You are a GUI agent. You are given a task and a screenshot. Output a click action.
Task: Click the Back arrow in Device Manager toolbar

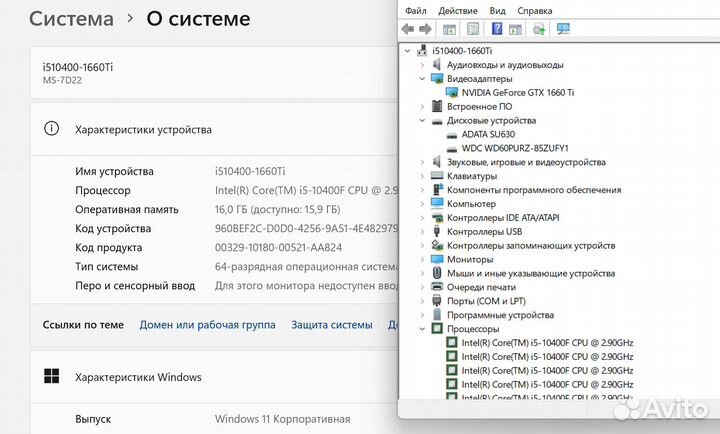click(x=407, y=29)
